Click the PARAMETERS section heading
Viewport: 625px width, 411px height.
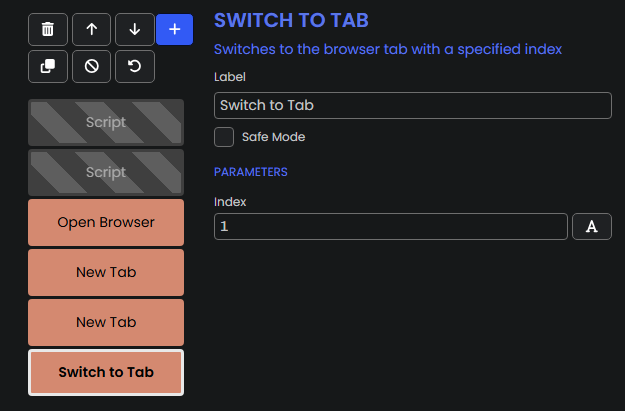click(251, 172)
